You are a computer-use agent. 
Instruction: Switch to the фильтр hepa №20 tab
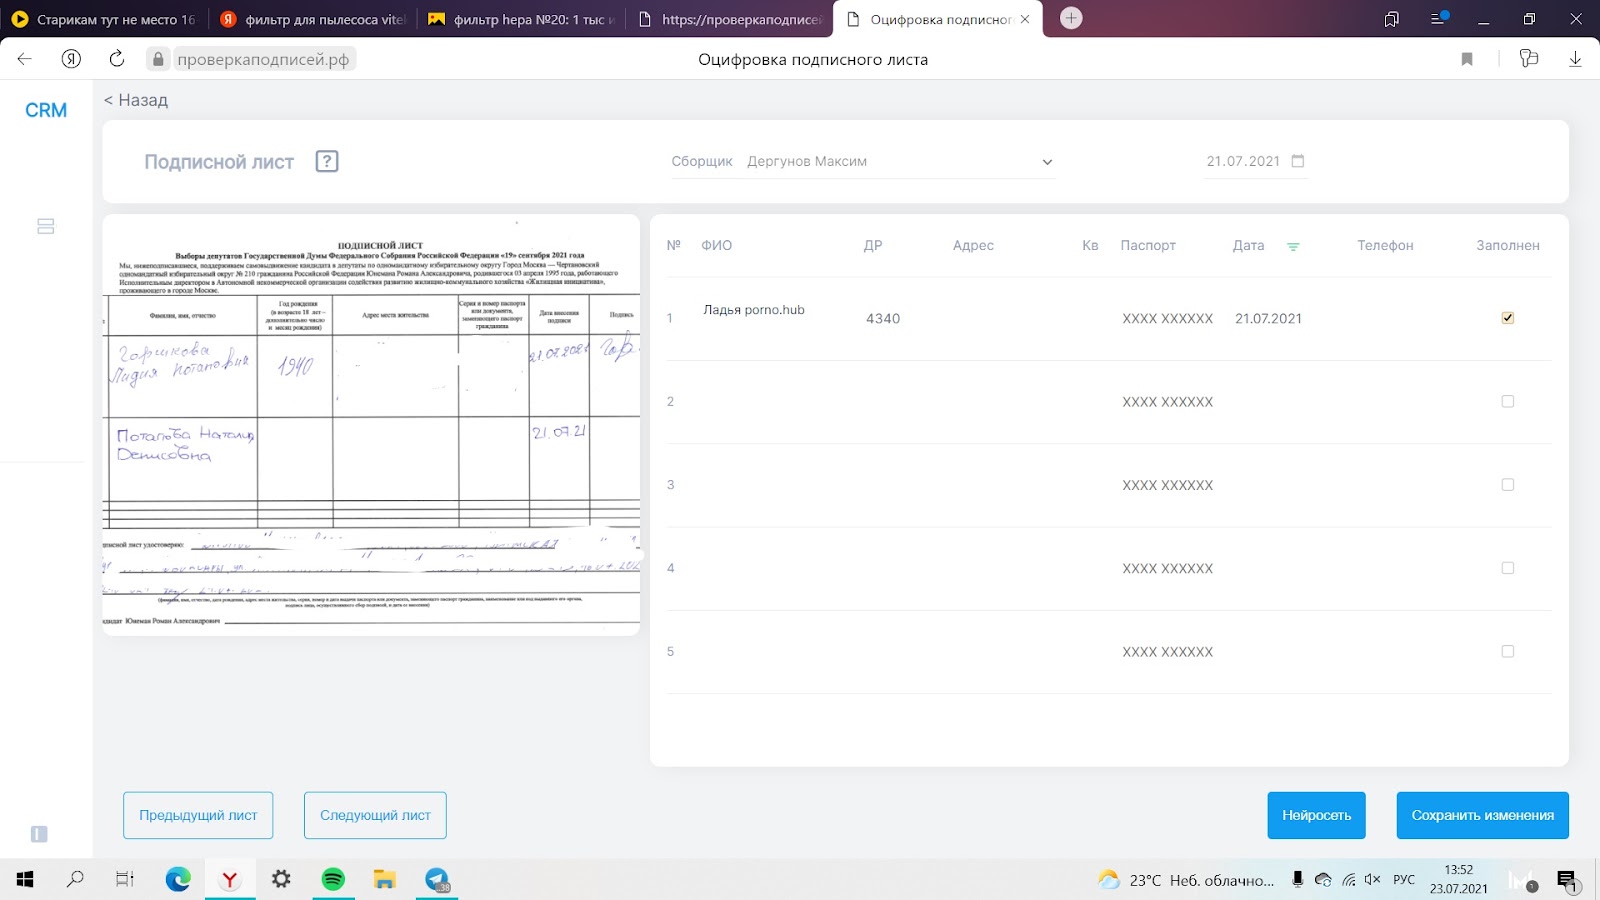[x=521, y=19]
